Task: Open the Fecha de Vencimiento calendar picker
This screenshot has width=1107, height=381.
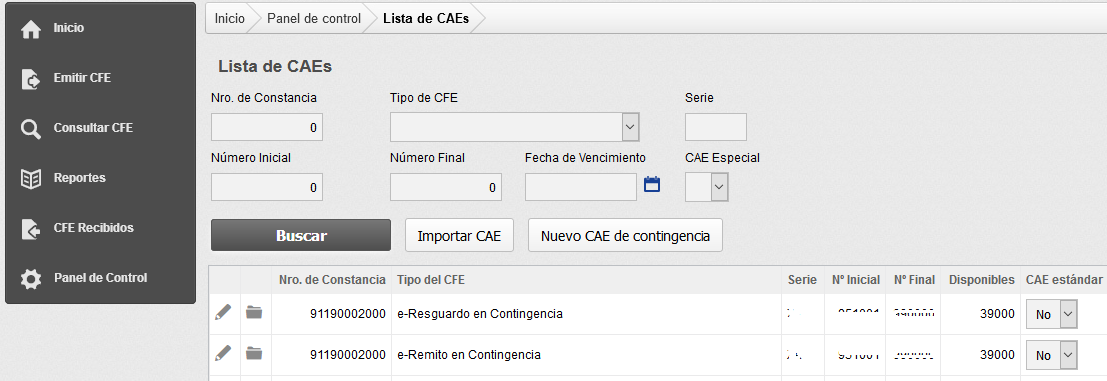Action: (652, 186)
